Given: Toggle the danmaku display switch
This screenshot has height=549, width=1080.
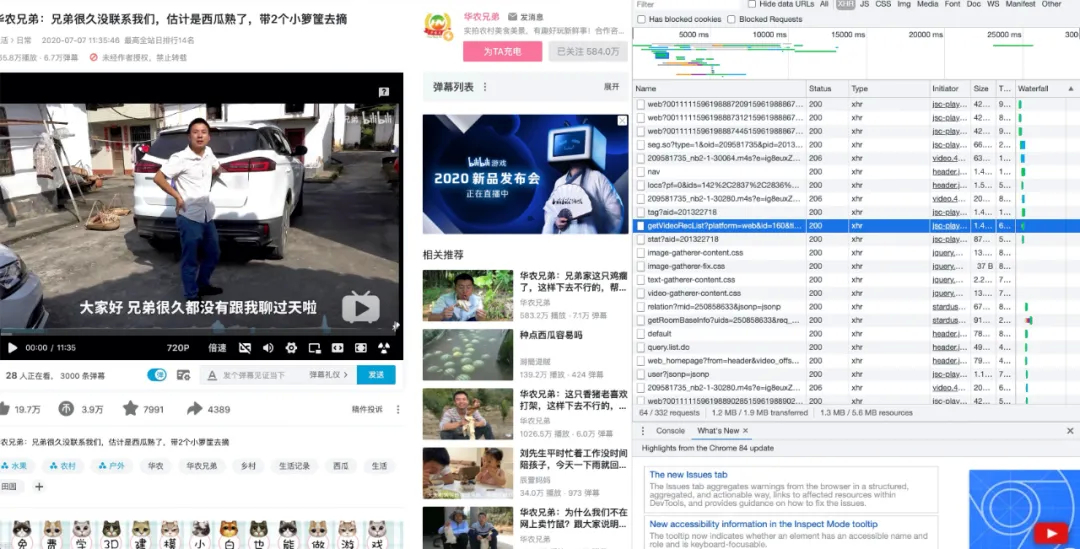Looking at the screenshot, I should 156,375.
